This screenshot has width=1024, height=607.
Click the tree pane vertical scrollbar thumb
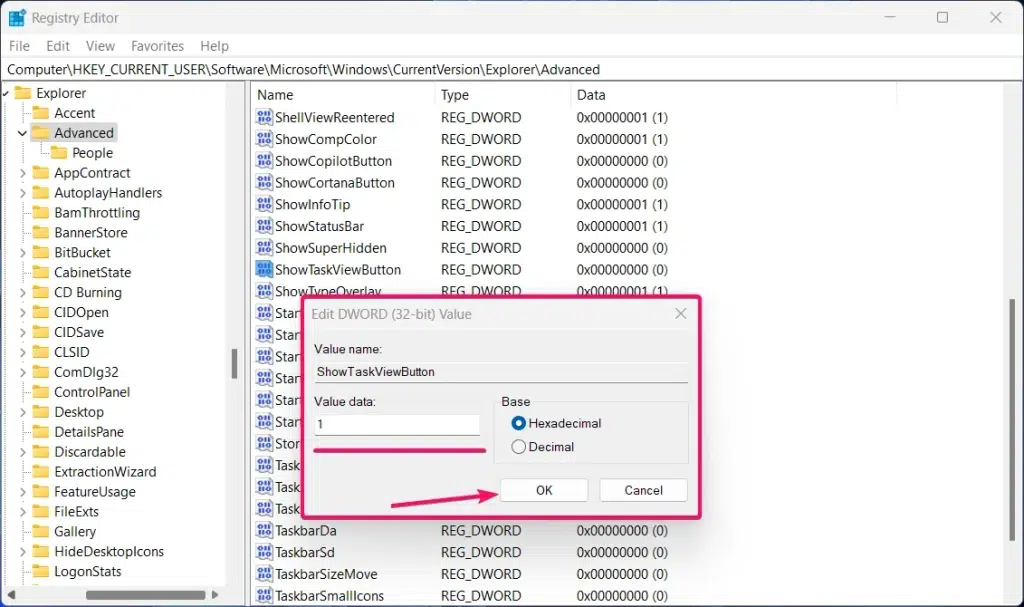tap(234, 364)
